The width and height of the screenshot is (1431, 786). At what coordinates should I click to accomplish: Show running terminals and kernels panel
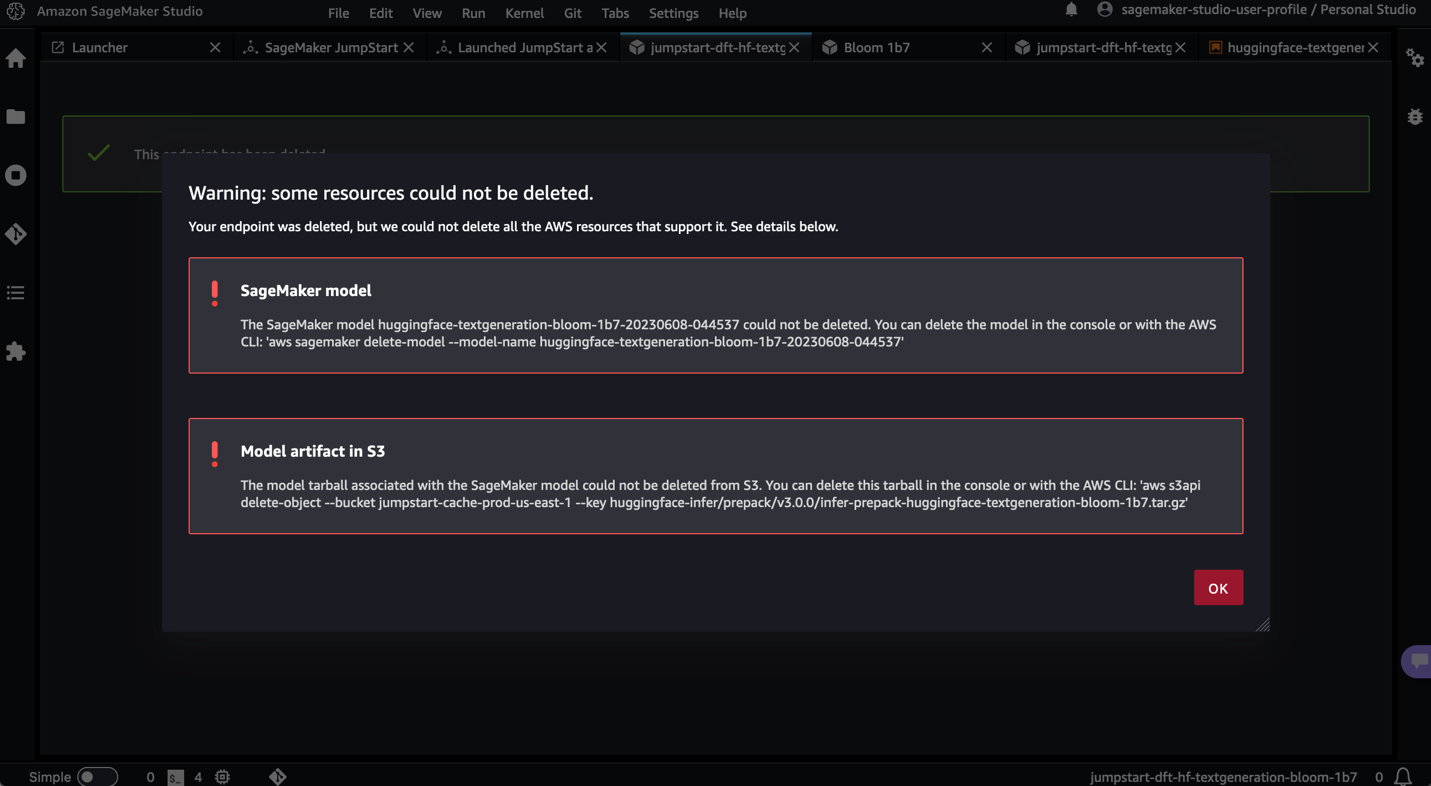16,175
